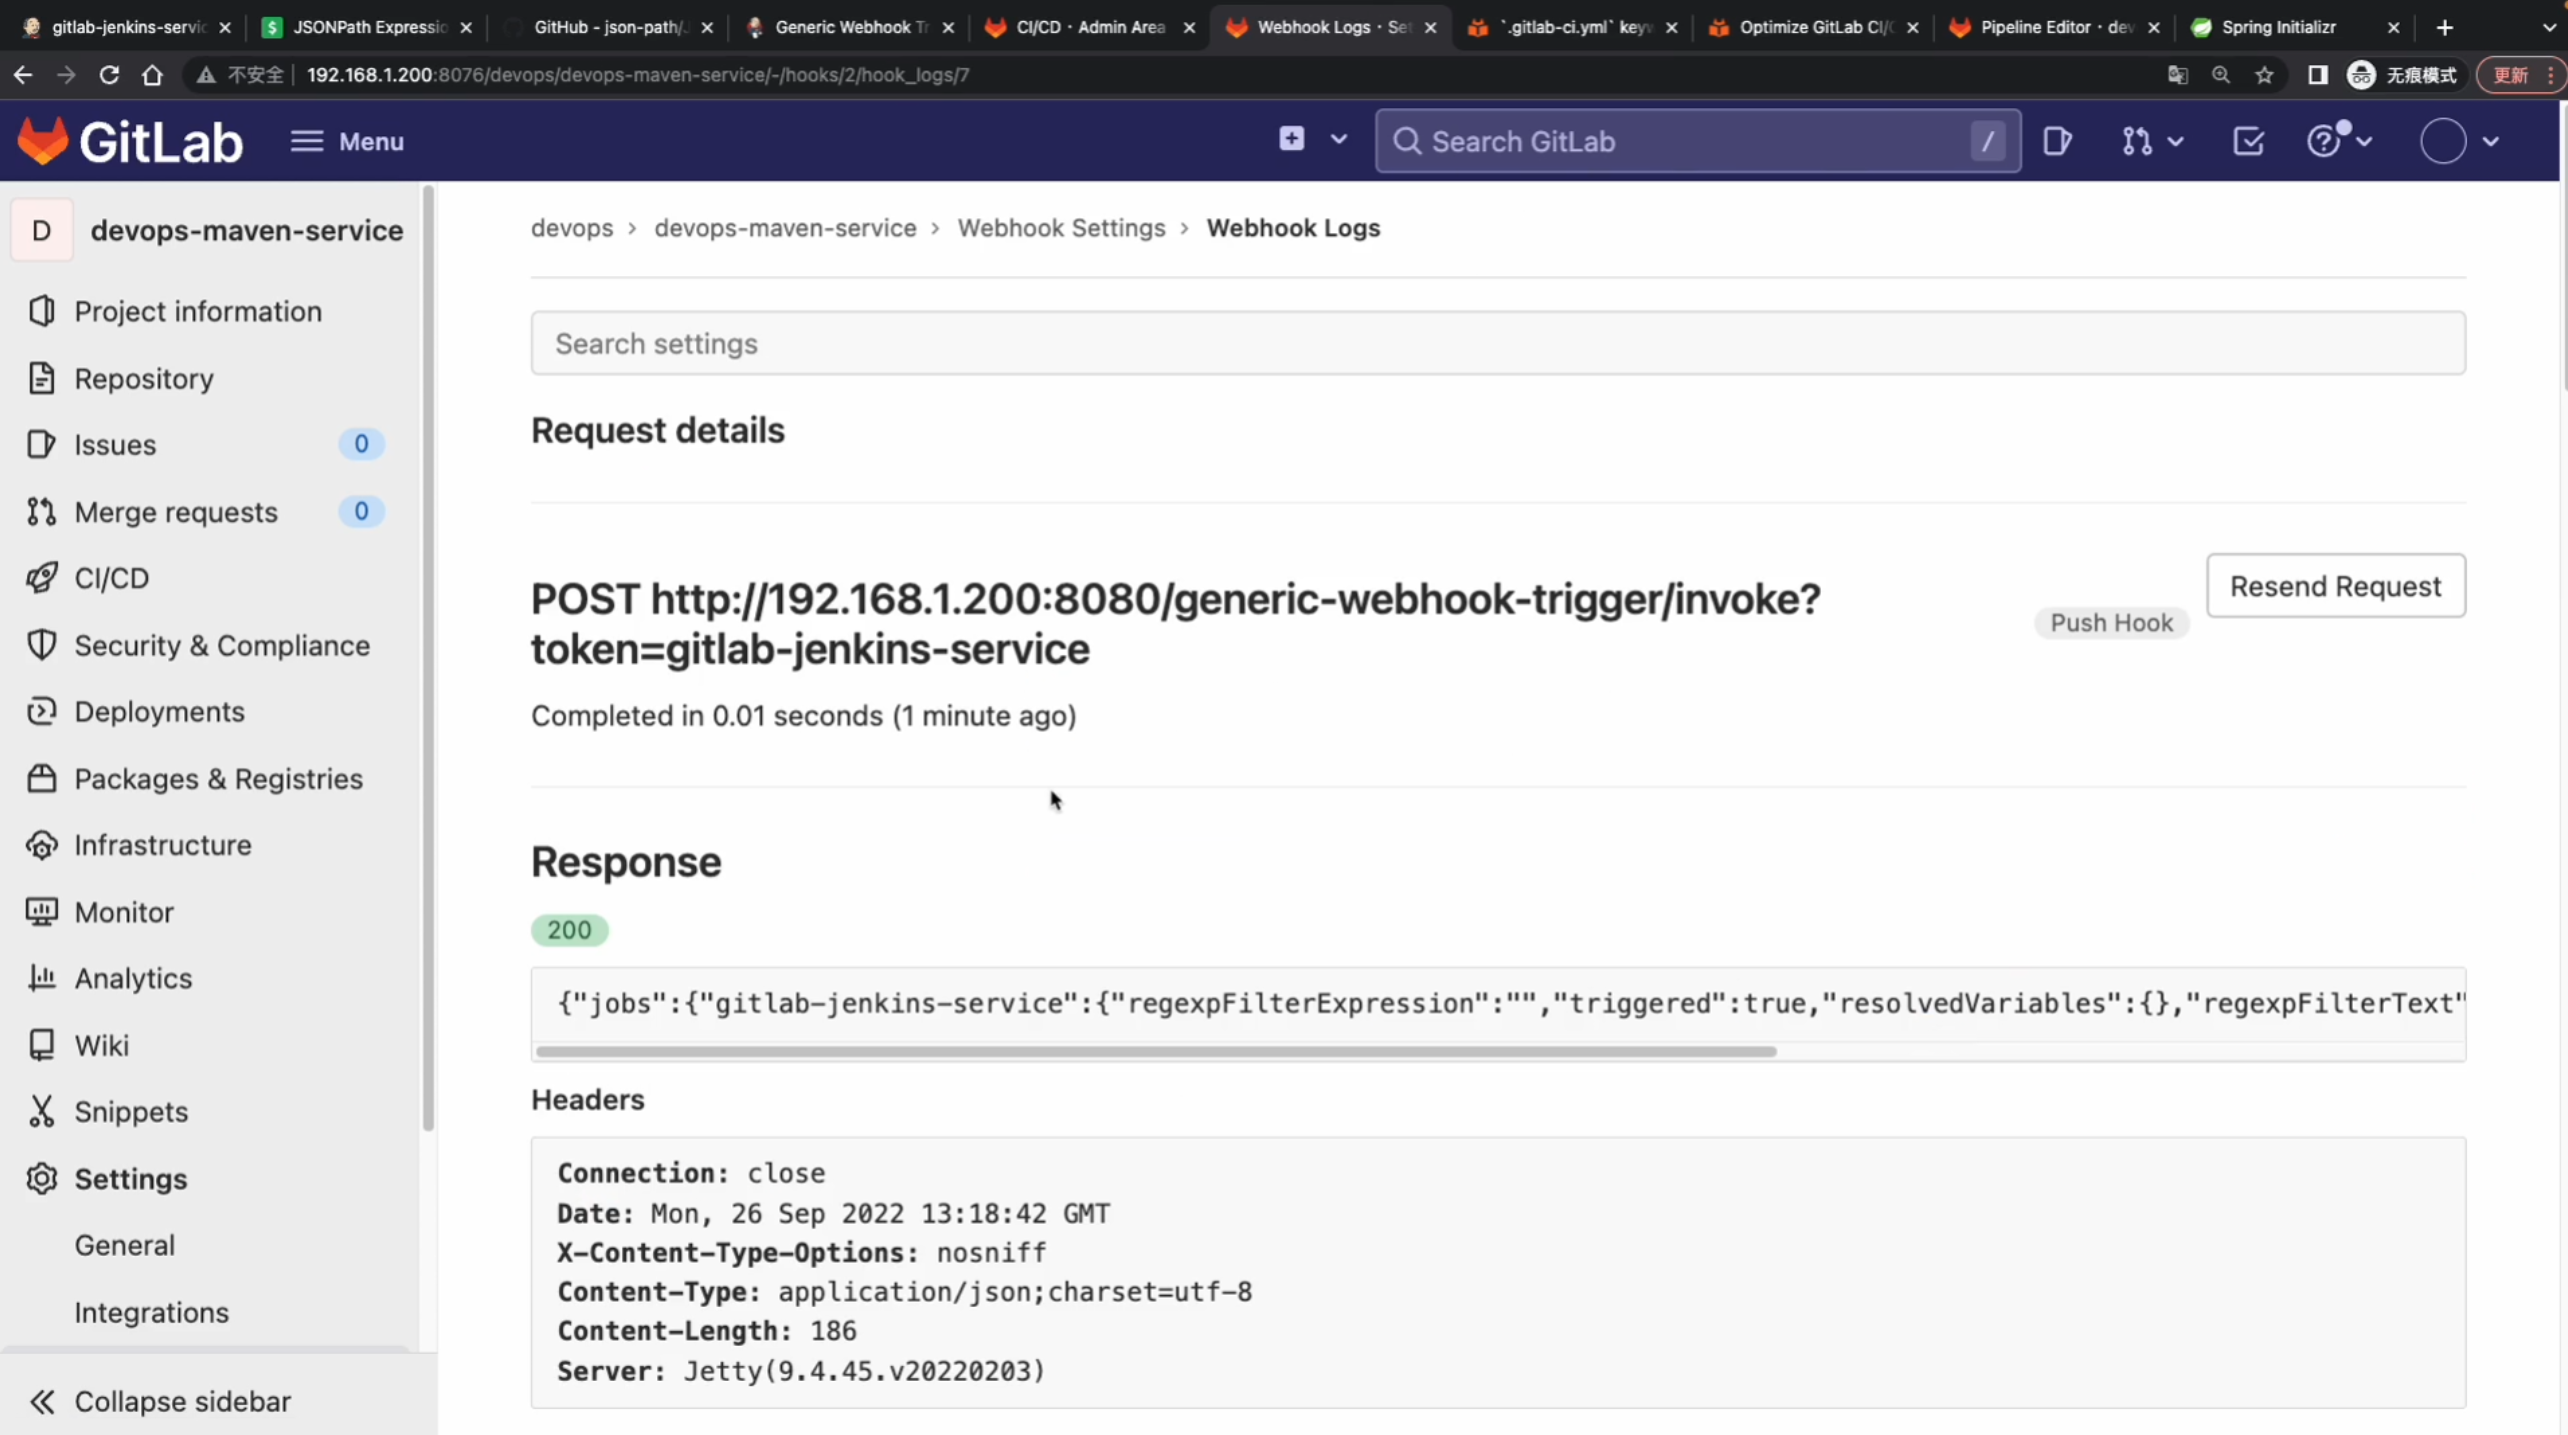The height and width of the screenshot is (1435, 2568).
Task: Switch to the Spring Initializr tab
Action: [x=2295, y=27]
